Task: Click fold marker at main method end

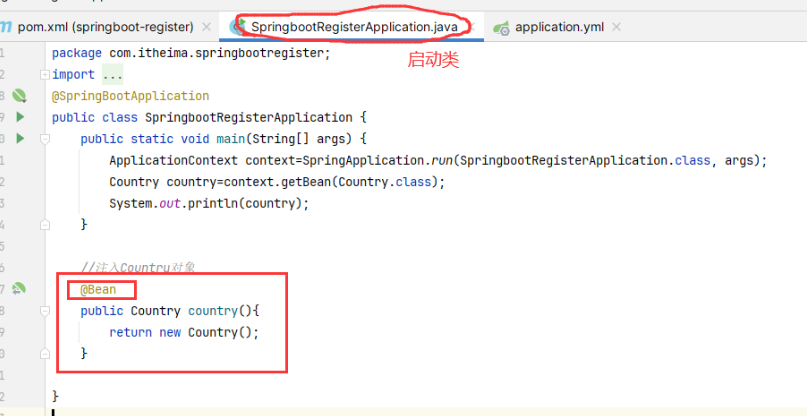Action: pos(45,225)
